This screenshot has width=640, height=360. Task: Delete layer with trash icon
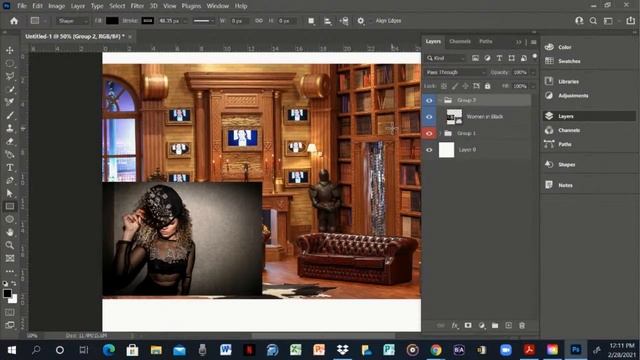pyautogui.click(x=522, y=325)
